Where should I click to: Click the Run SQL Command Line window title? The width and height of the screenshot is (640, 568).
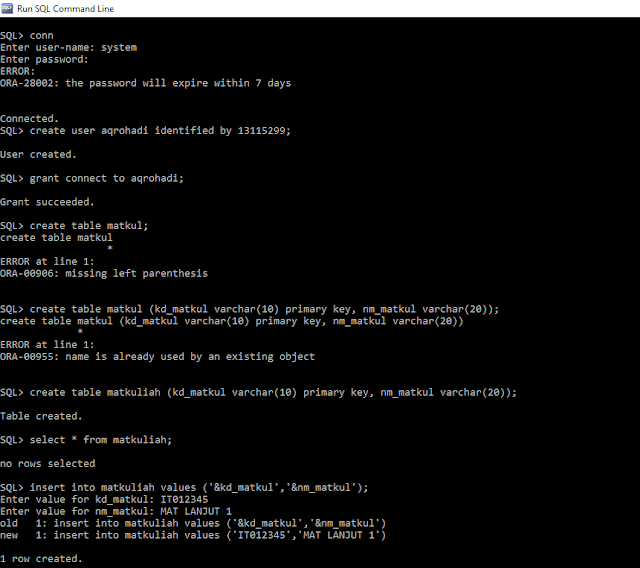(65, 9)
